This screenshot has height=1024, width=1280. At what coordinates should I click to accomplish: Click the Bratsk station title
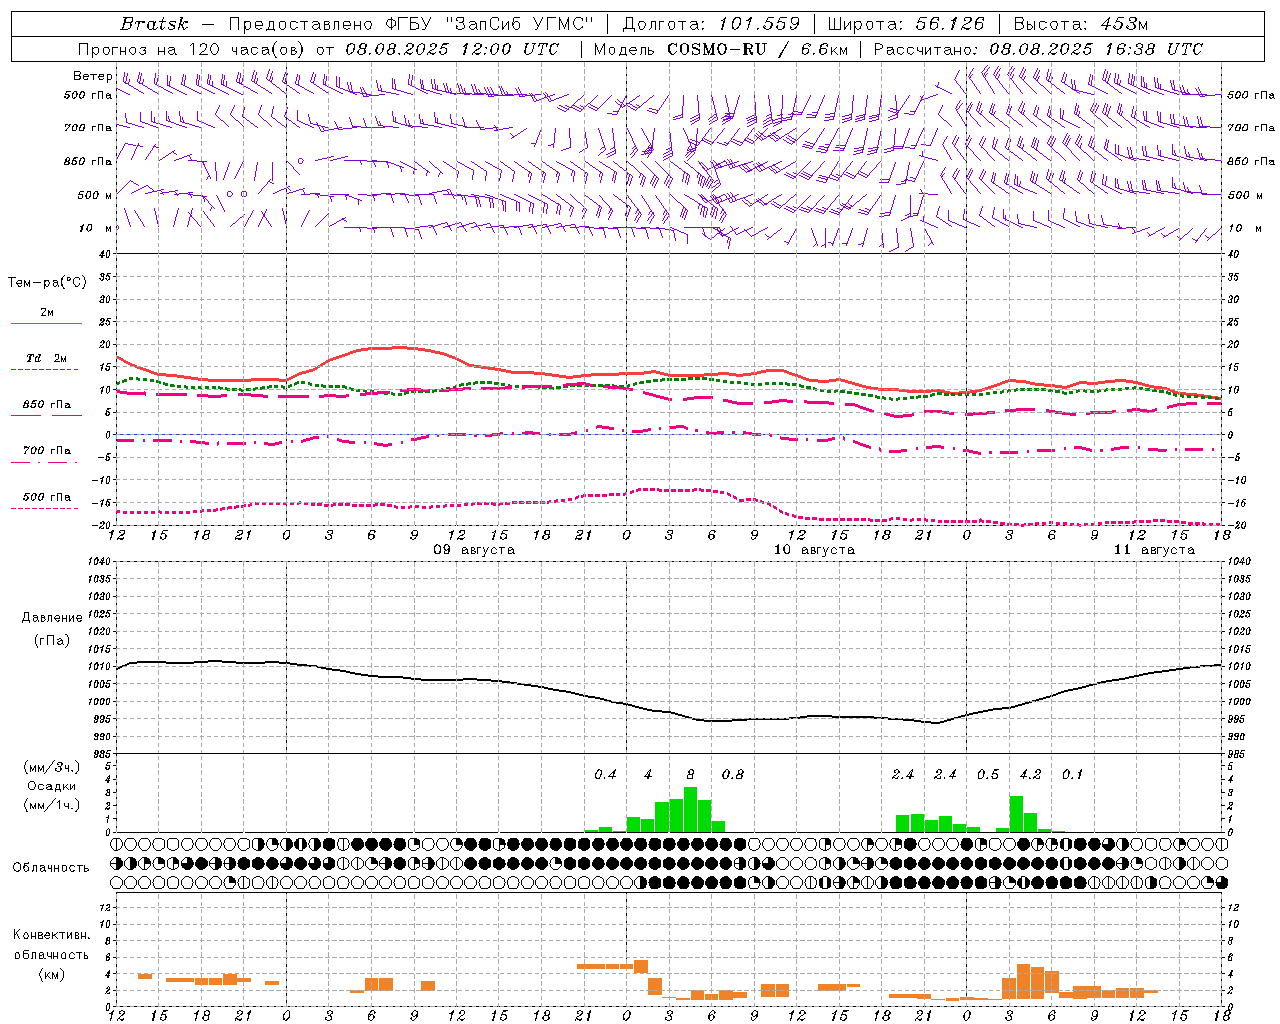pos(154,24)
